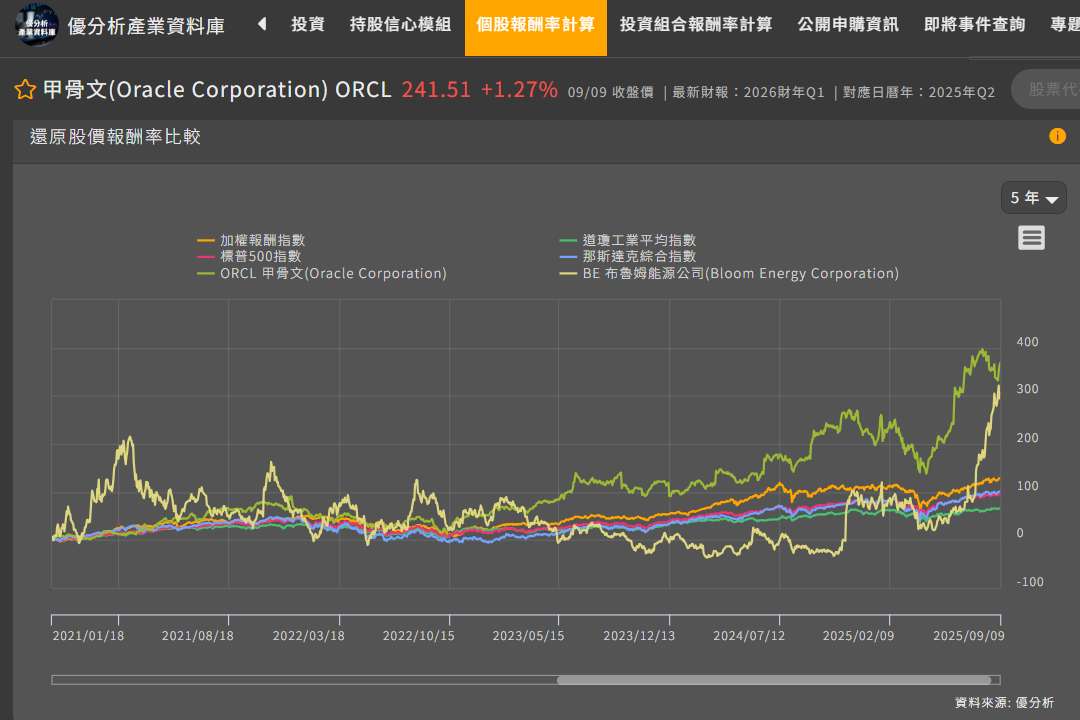This screenshot has width=1080, height=720.
Task: Hide the BE Bloom Energy legend series
Action: click(x=729, y=274)
